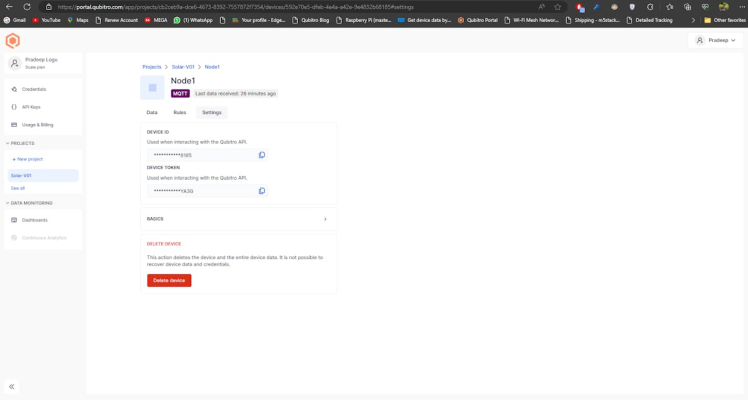Open Pradeep user dropdown at top right

(x=715, y=41)
